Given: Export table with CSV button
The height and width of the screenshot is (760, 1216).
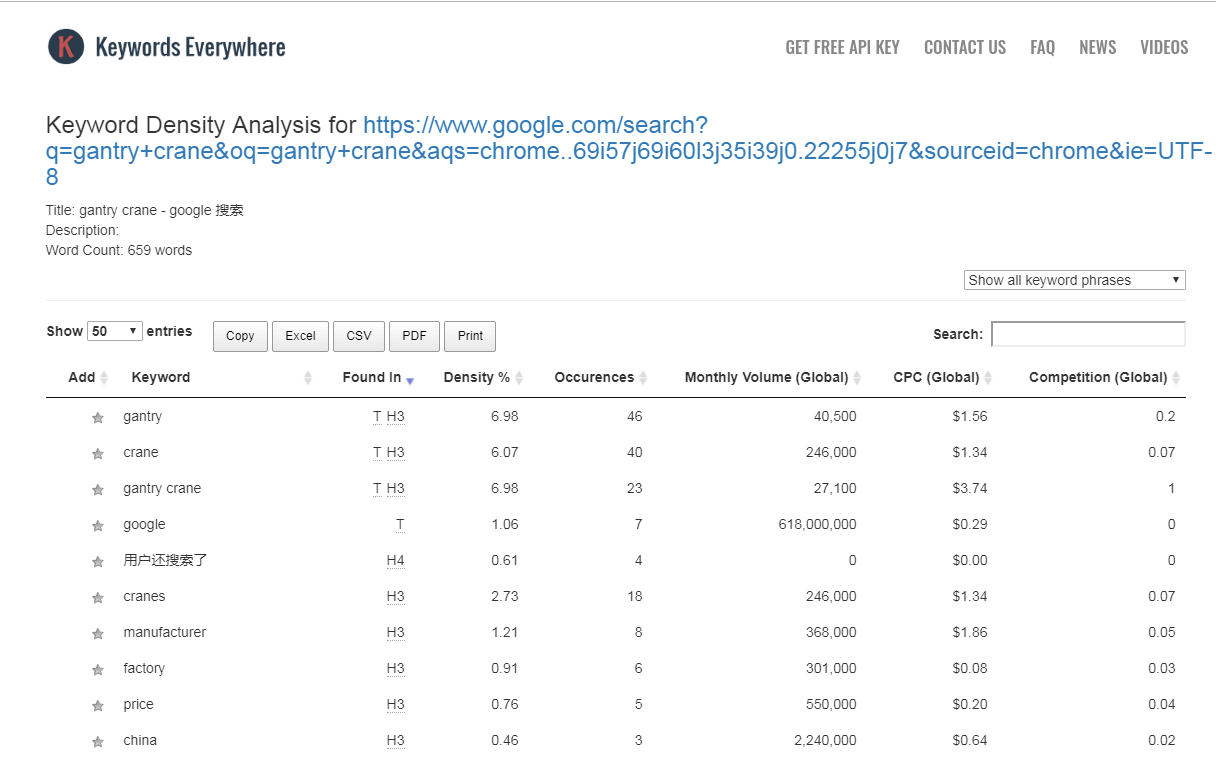Looking at the screenshot, I should (x=359, y=336).
